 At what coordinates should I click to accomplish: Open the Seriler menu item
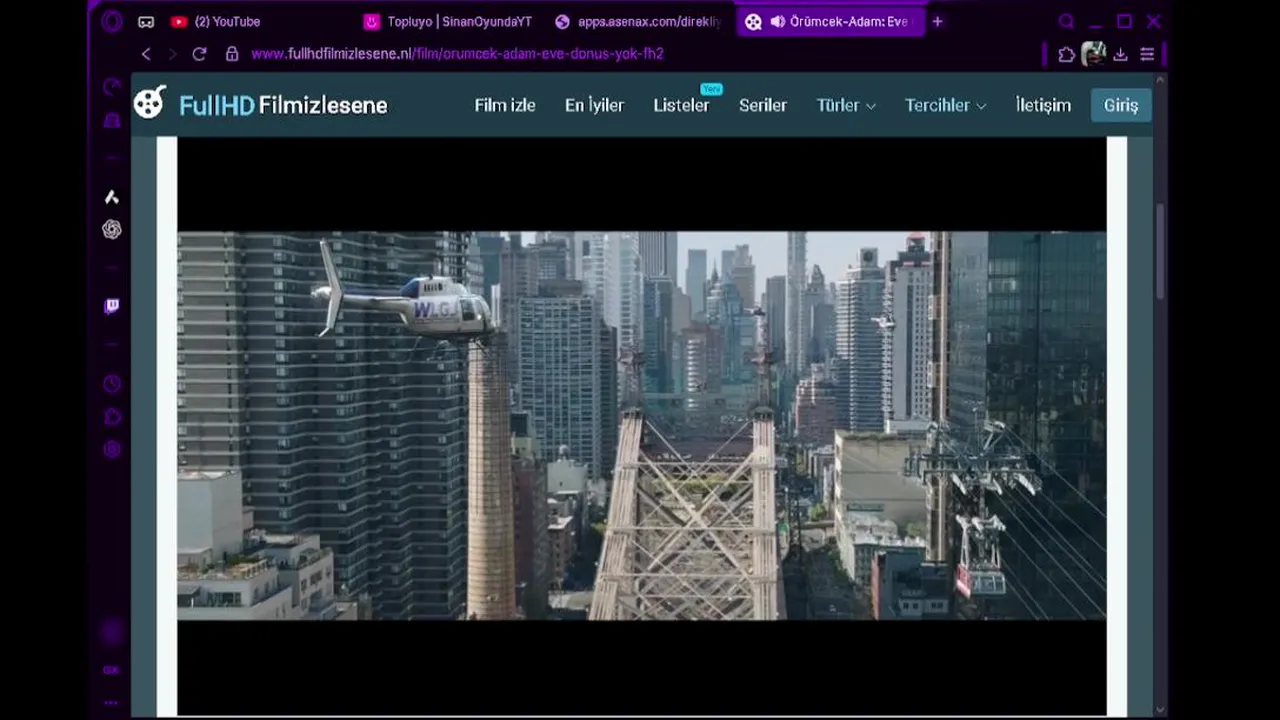pyautogui.click(x=763, y=105)
